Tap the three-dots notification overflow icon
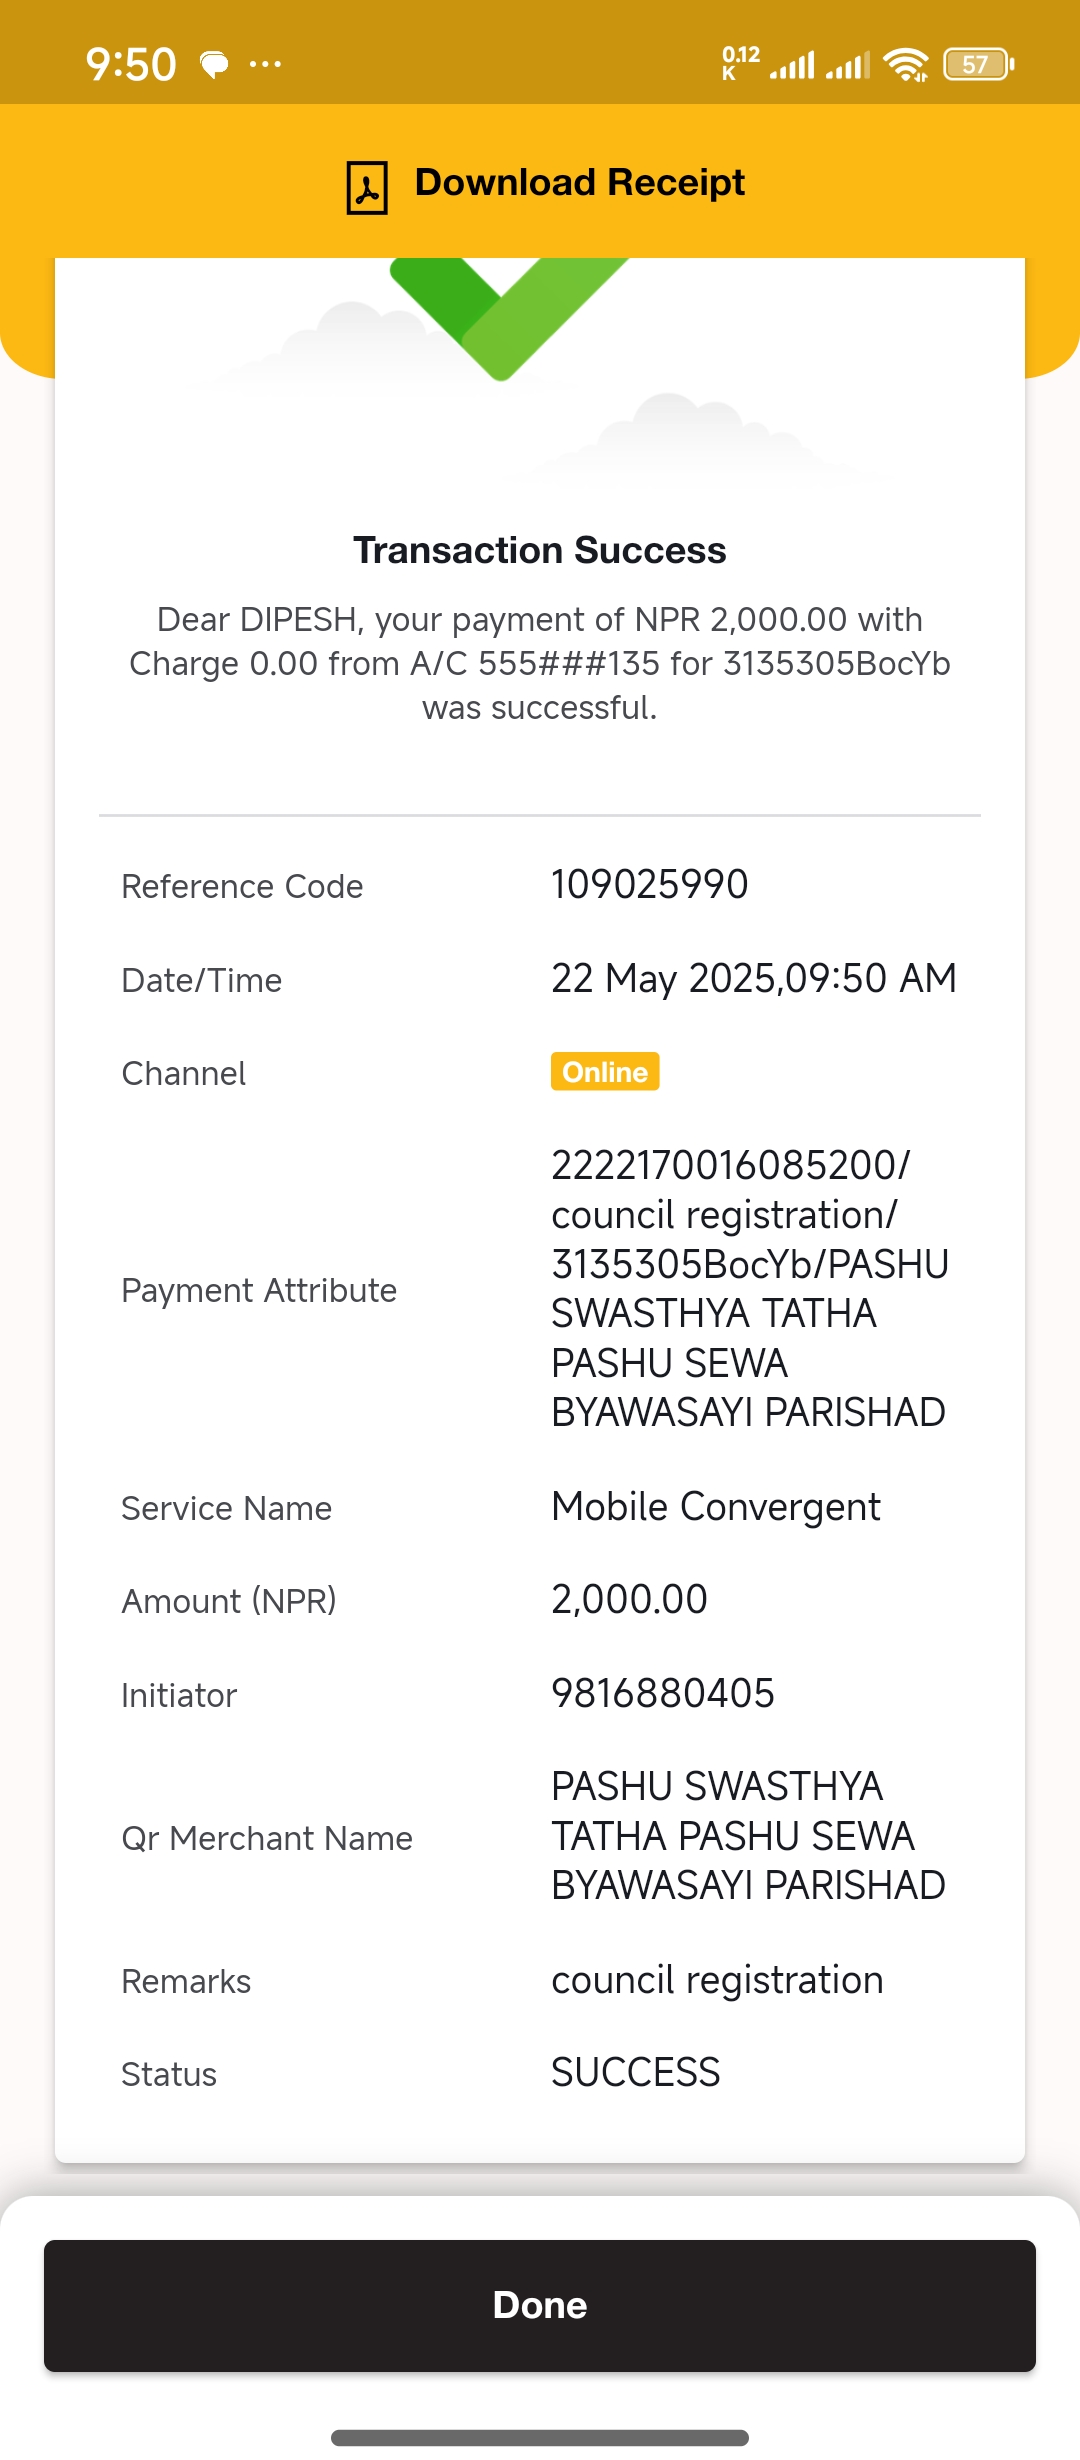Screen dimensions: 1080x2460 tap(265, 65)
